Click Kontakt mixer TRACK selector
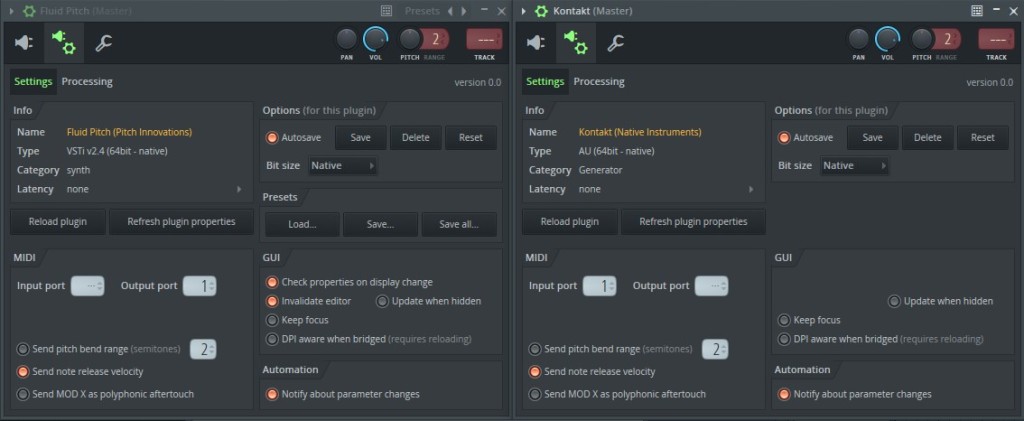This screenshot has width=1024, height=421. (996, 39)
